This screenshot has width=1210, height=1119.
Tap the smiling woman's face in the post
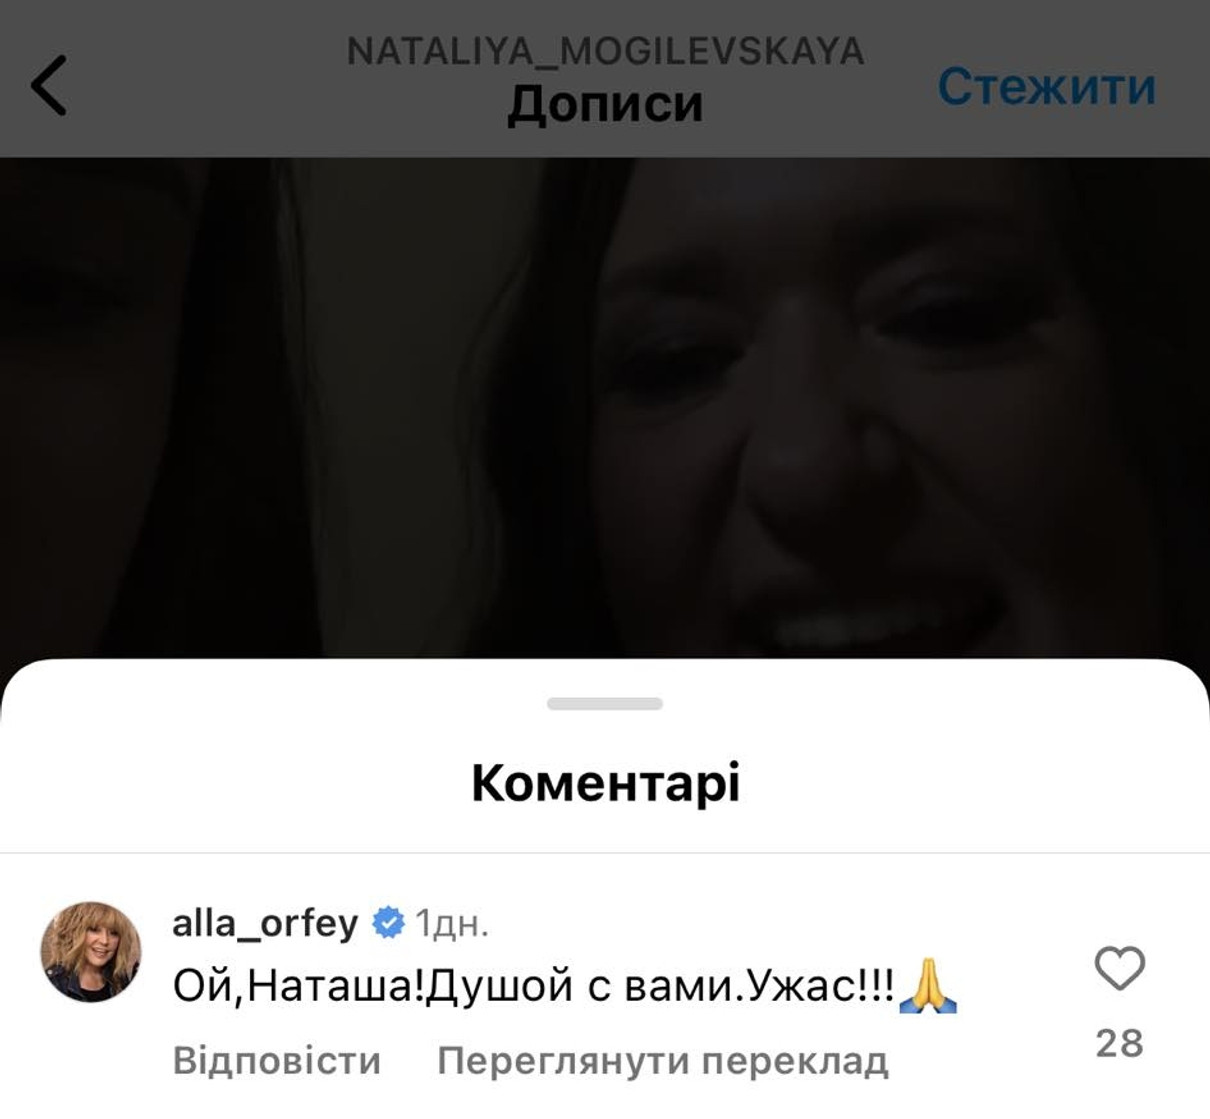(880, 420)
